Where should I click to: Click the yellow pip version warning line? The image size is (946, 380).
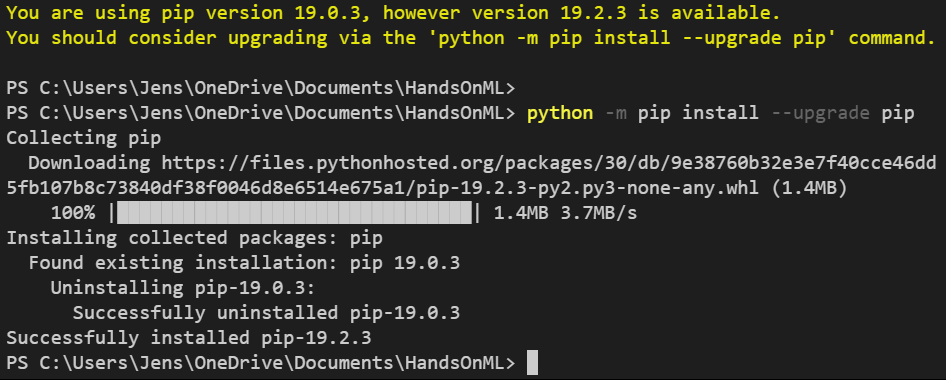[x=393, y=12]
